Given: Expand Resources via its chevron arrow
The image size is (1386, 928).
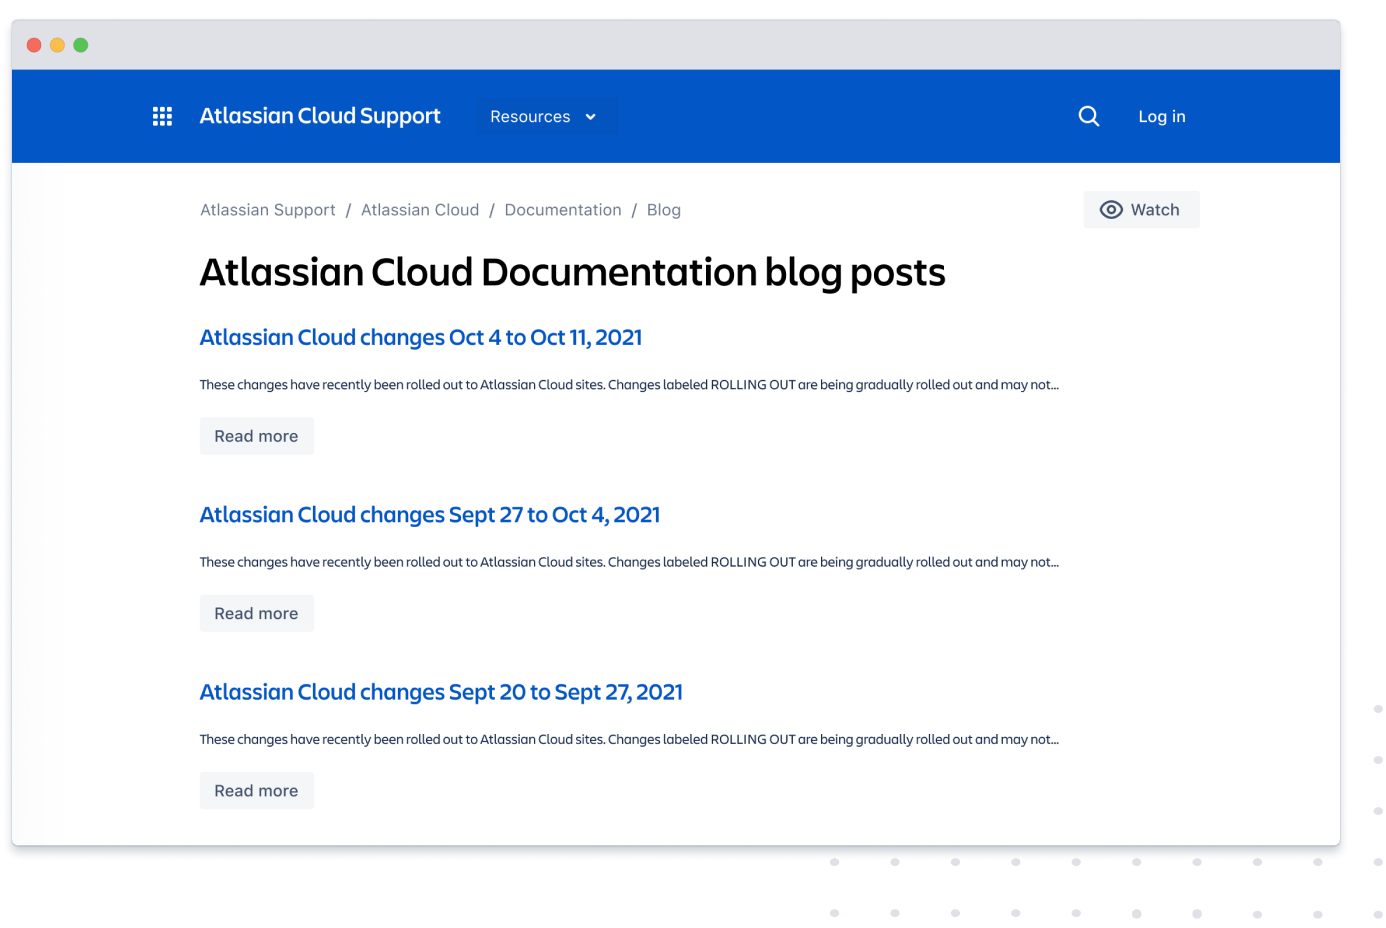Looking at the screenshot, I should (588, 117).
